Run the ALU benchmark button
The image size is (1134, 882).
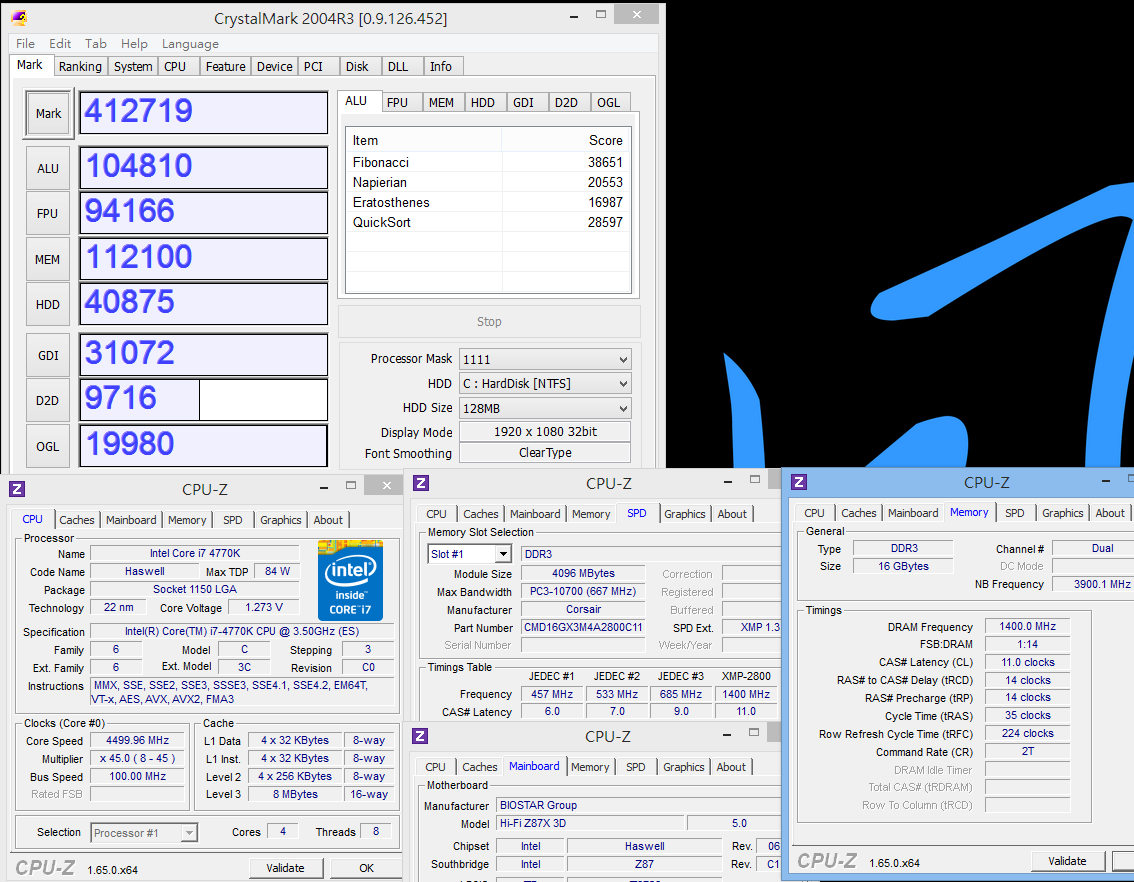(48, 168)
